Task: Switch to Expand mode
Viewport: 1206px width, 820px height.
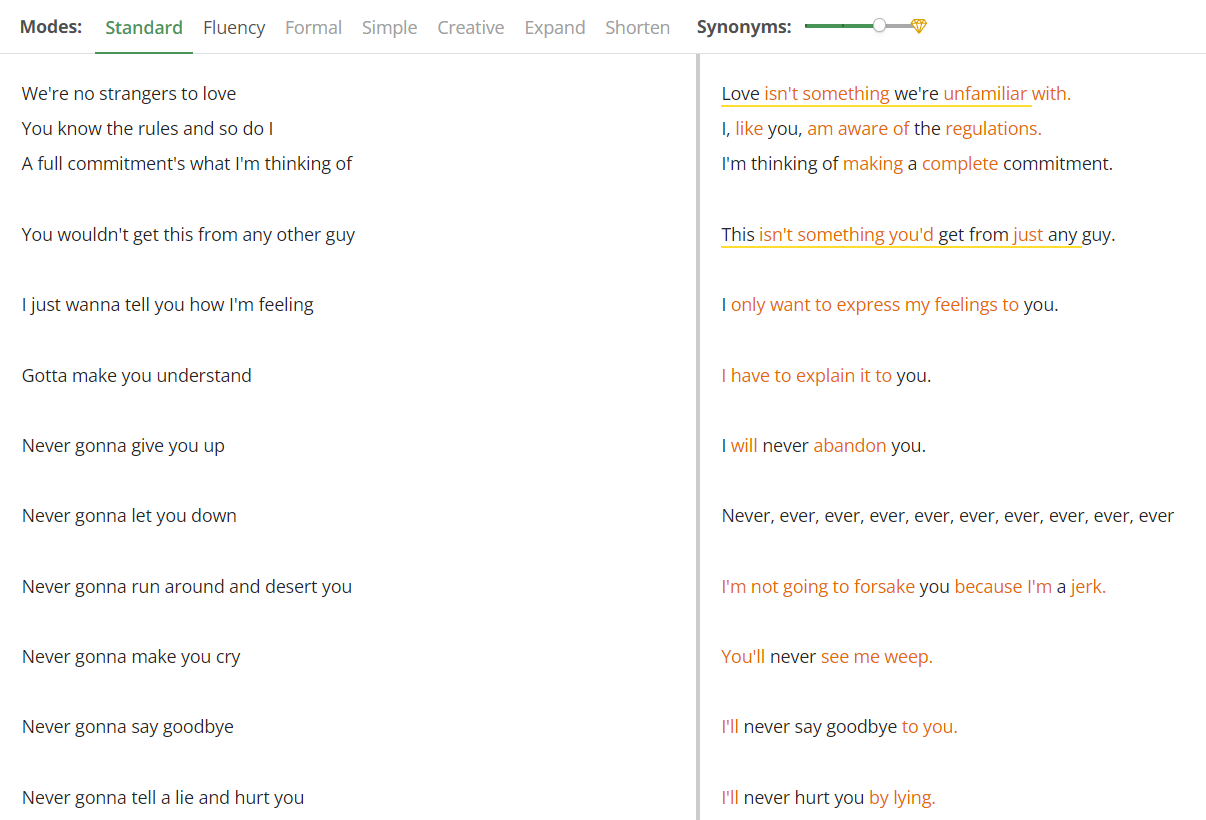Action: pyautogui.click(x=554, y=27)
